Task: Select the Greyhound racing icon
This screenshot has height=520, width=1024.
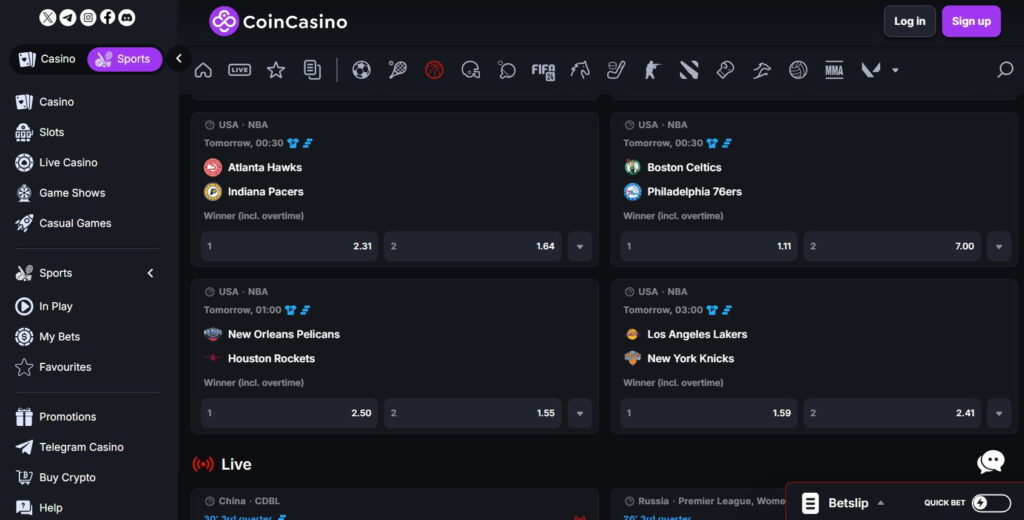Action: 761,70
